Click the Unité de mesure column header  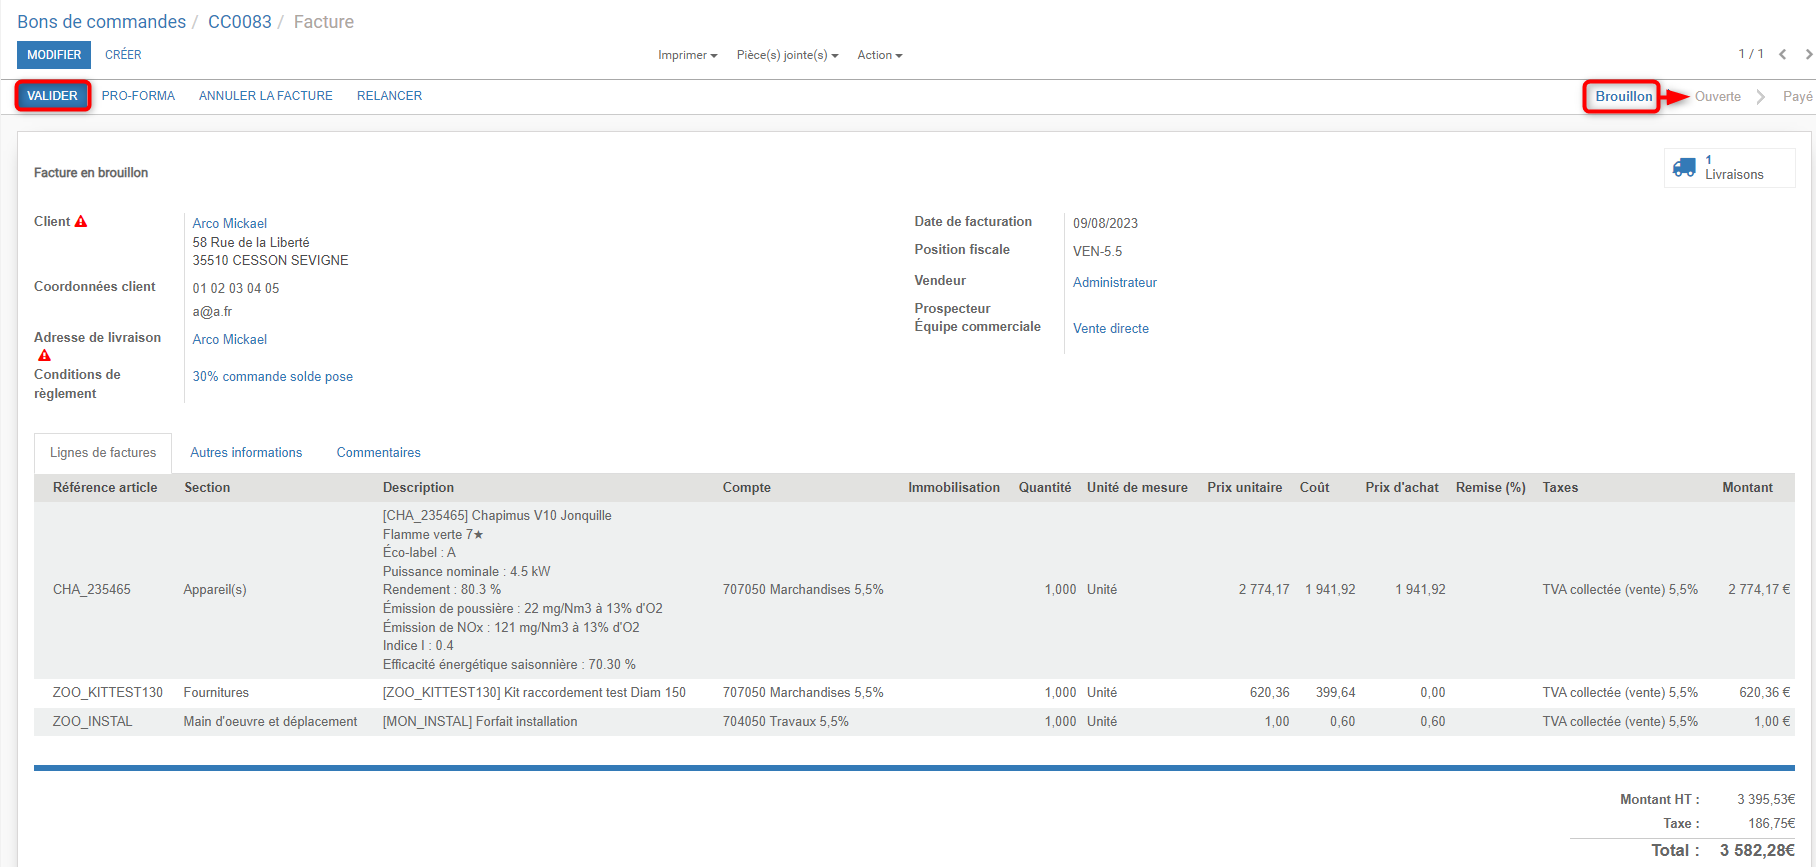click(1137, 488)
